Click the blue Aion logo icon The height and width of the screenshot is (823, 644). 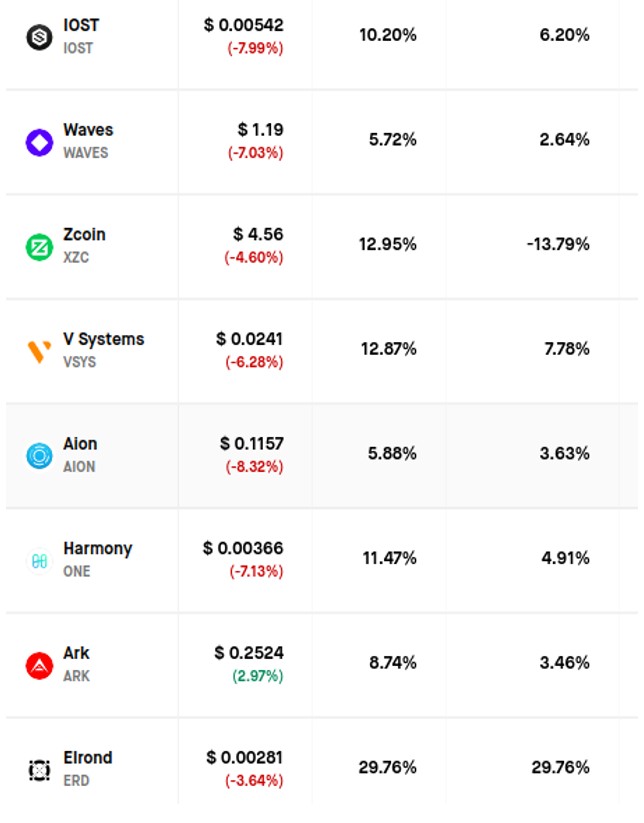39,456
